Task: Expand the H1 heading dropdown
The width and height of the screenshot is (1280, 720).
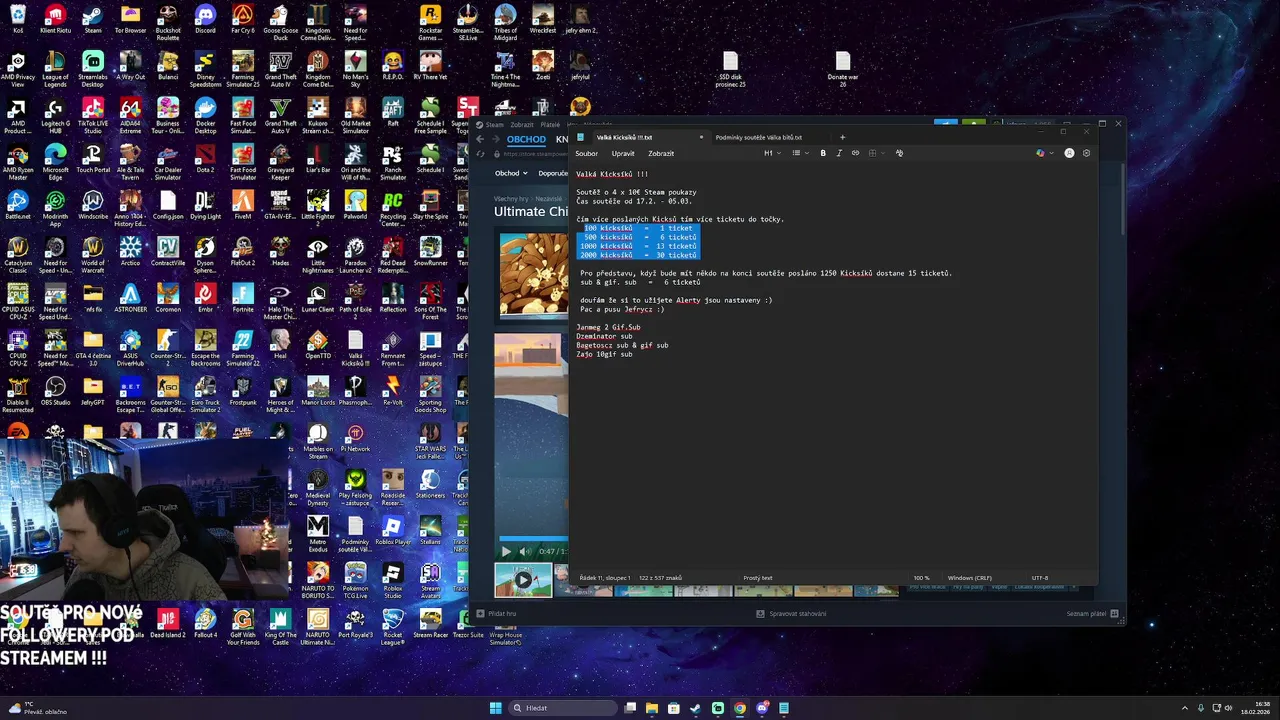Action: point(771,153)
